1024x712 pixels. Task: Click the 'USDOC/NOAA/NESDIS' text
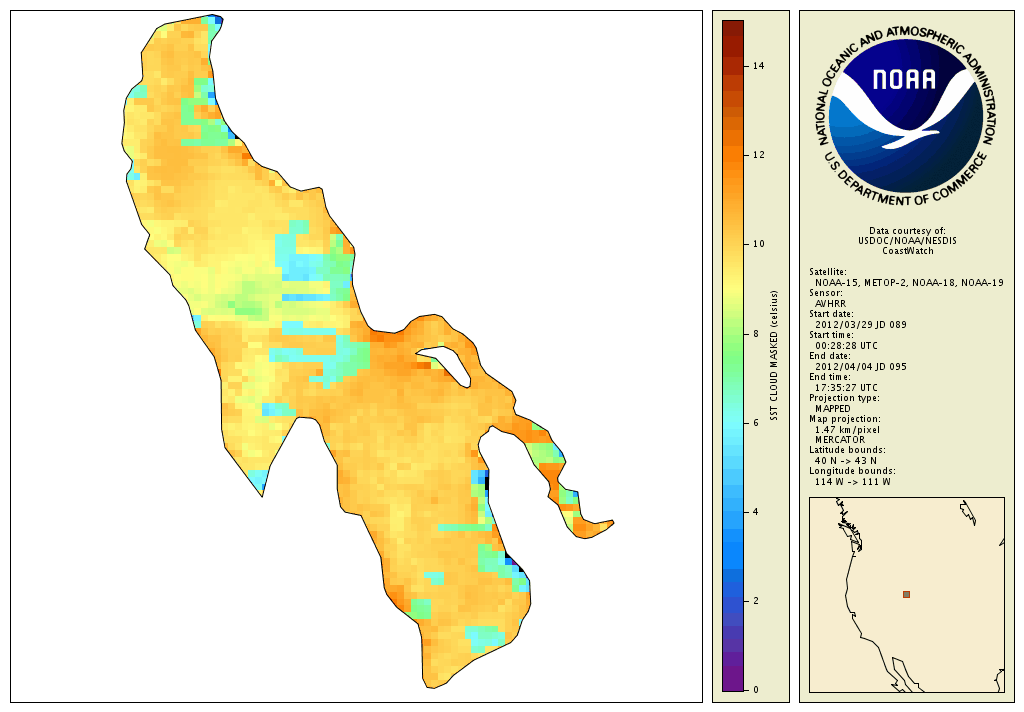(x=907, y=241)
